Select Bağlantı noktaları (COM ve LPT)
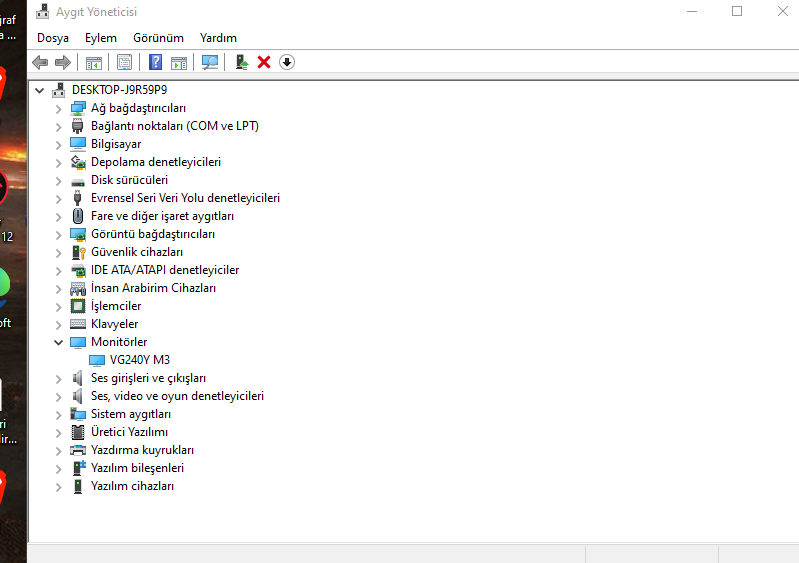 point(175,126)
